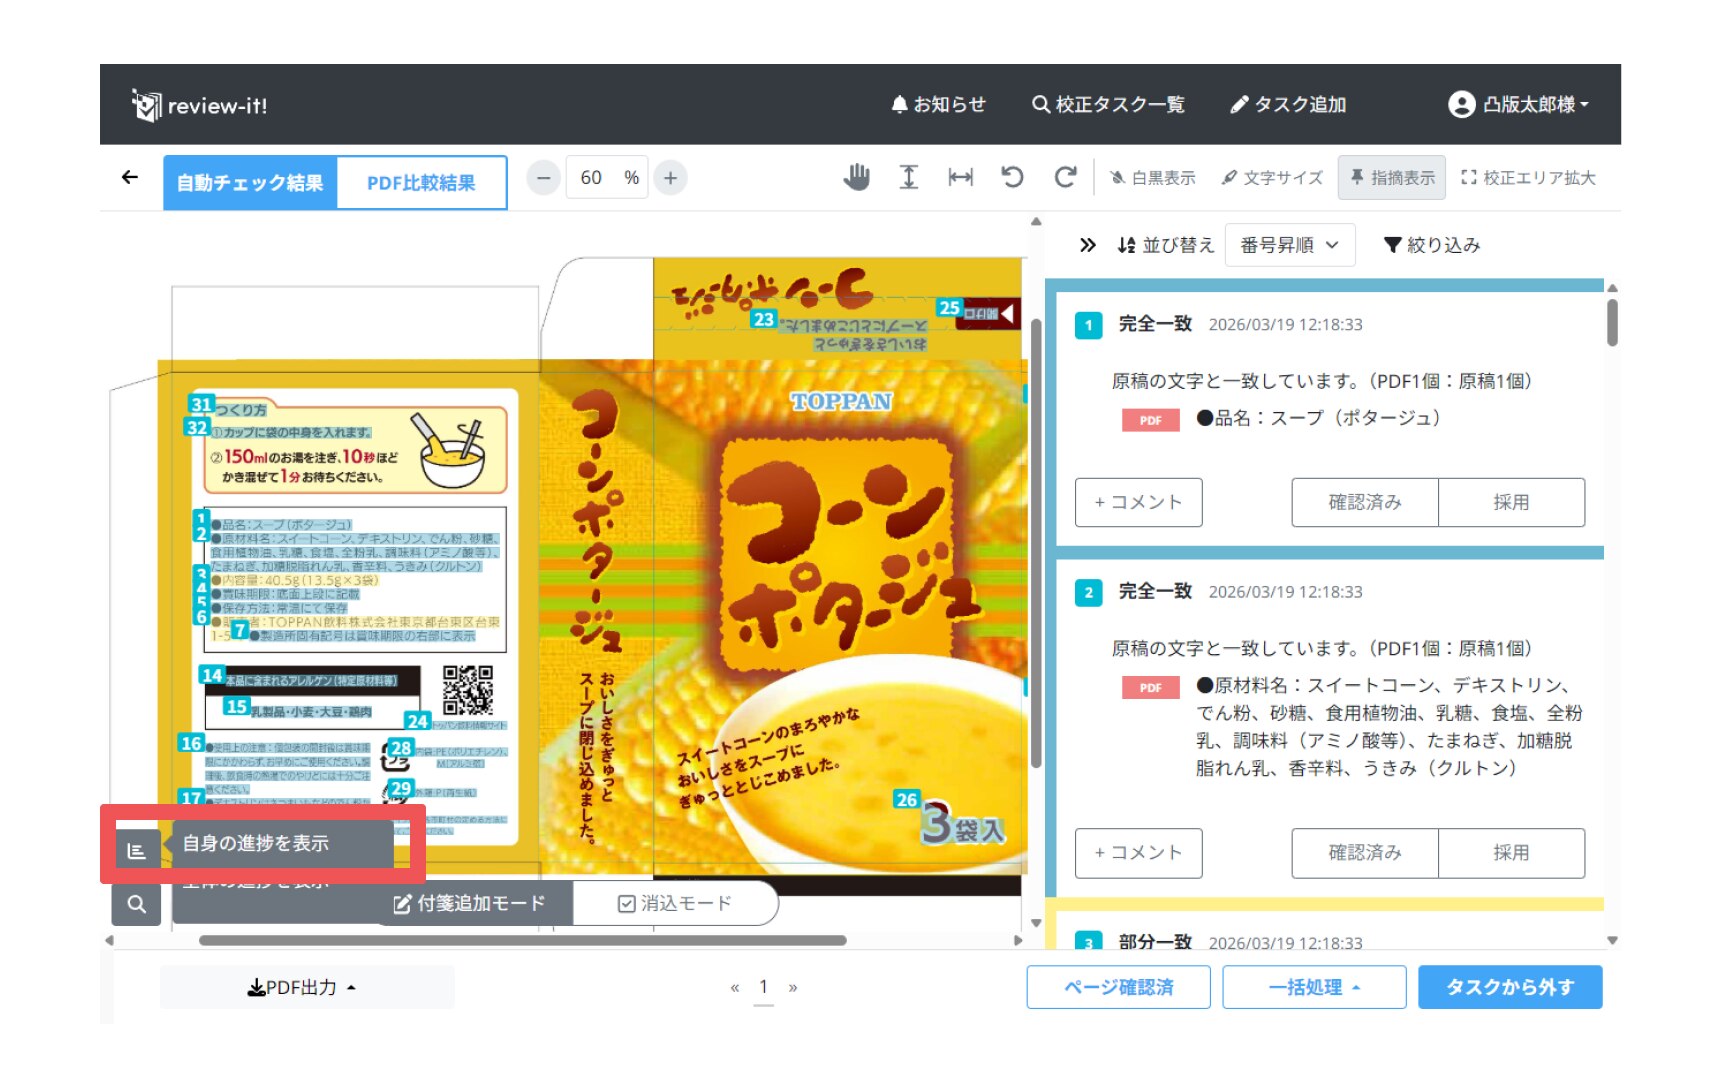Screen dimensions: 1720x1086
Task: Click the fit-to-width icon
Action: point(960,178)
